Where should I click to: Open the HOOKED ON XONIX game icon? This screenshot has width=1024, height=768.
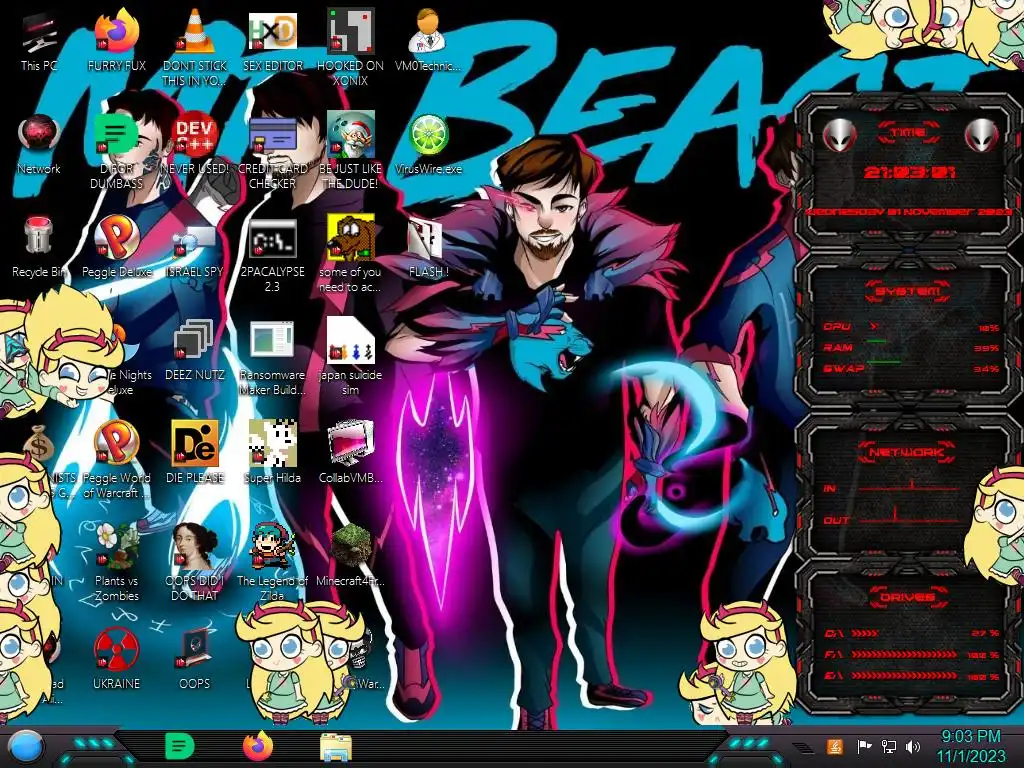pyautogui.click(x=351, y=47)
